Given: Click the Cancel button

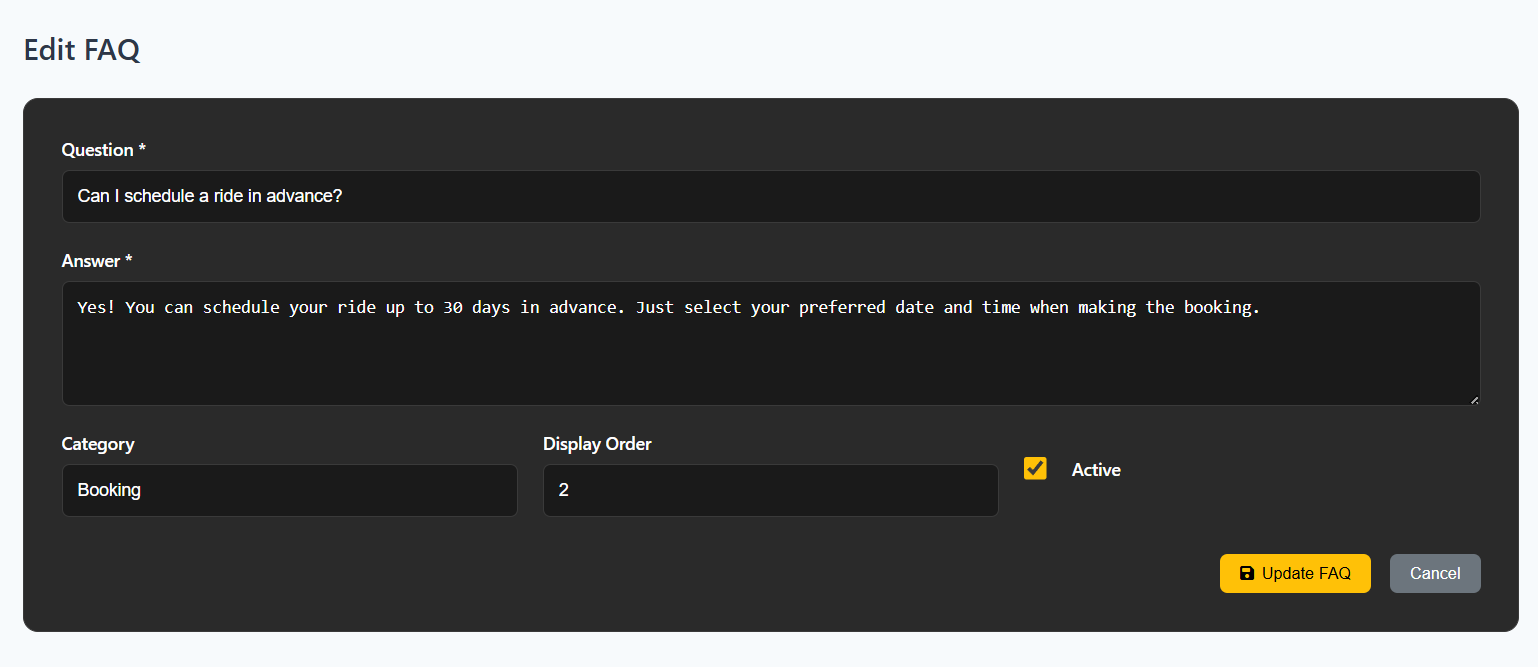Looking at the screenshot, I should (1434, 573).
